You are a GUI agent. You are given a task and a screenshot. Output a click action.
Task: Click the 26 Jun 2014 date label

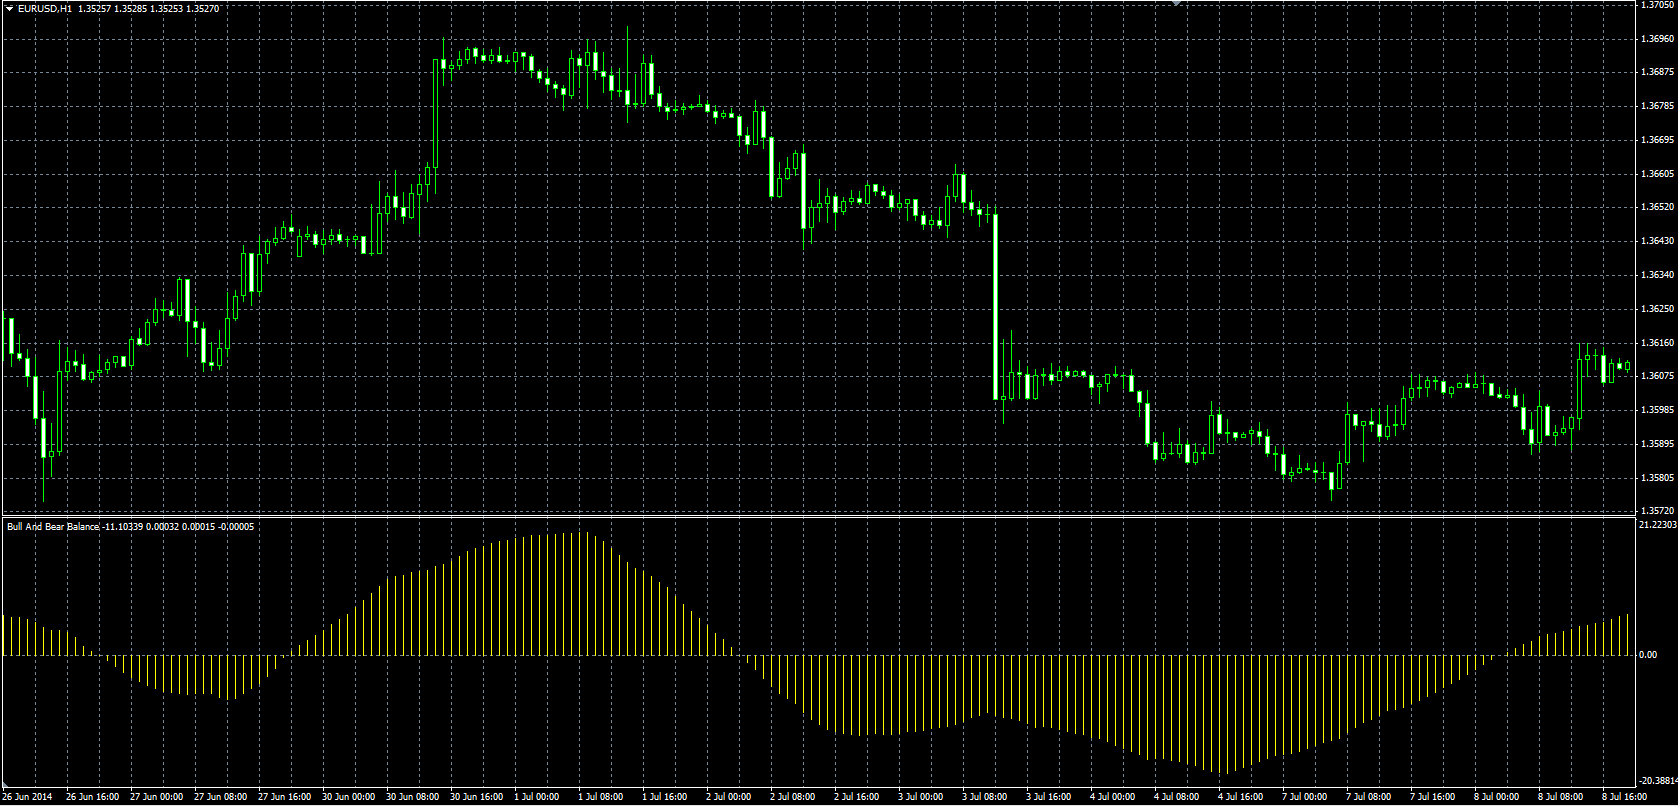[28, 797]
